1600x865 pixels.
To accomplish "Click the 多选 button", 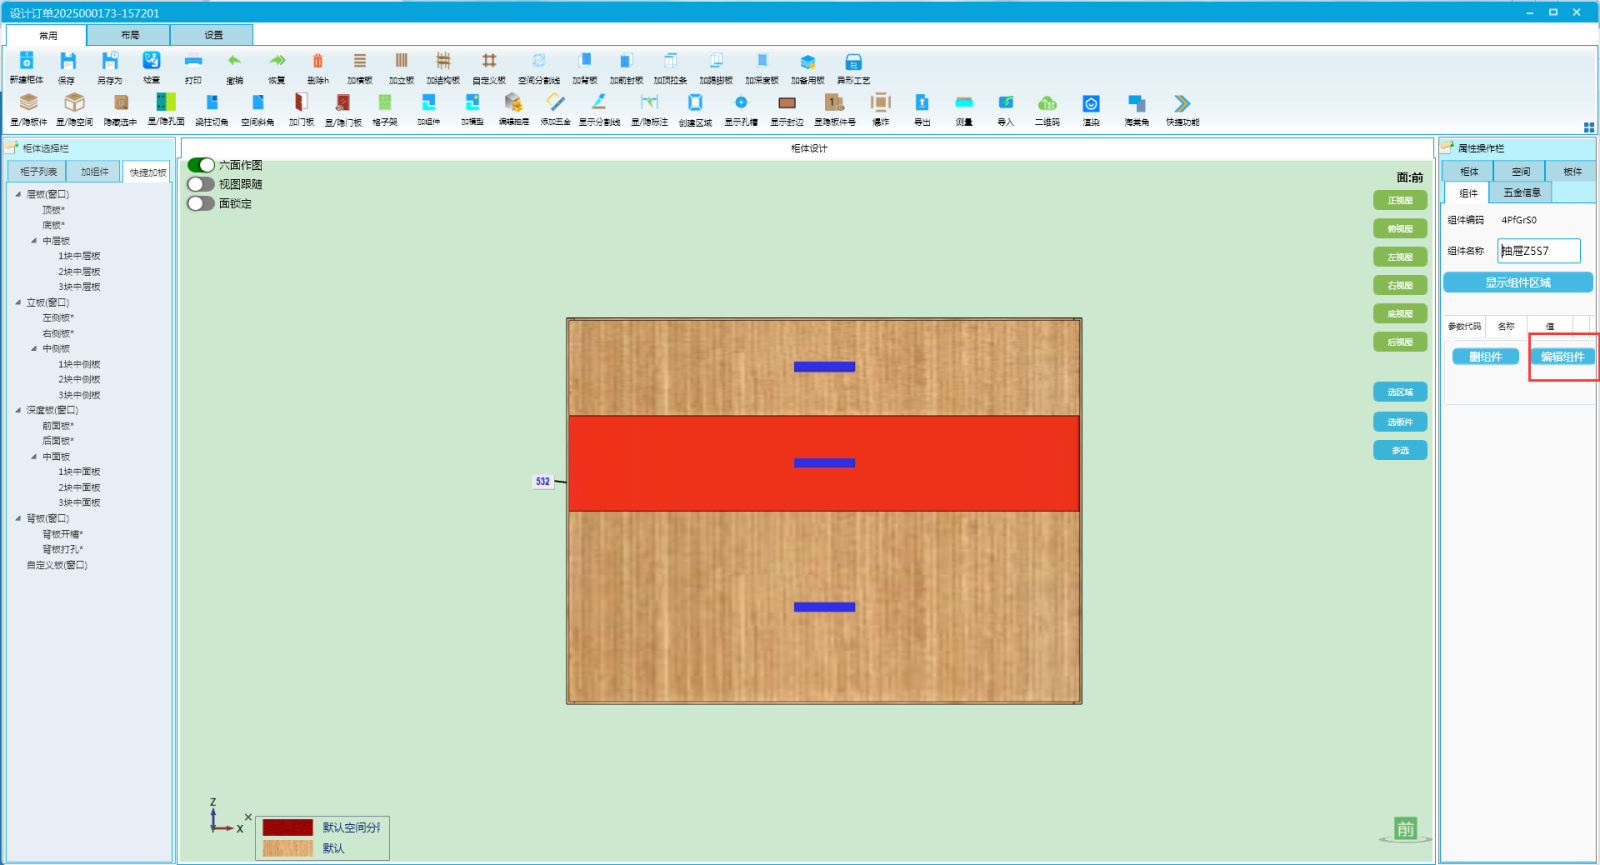I will tap(1400, 451).
